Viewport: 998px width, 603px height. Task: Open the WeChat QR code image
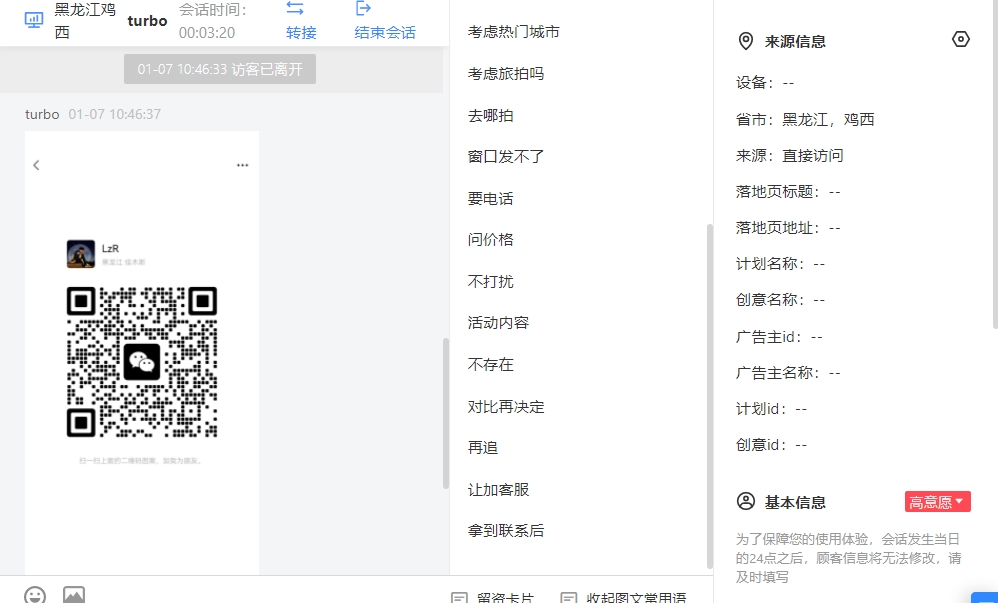(142, 362)
